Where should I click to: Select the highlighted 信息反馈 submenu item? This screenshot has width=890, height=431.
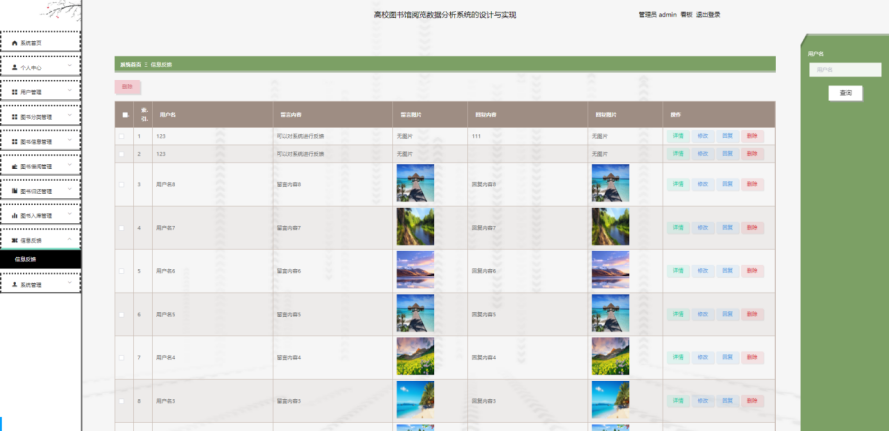(x=40, y=259)
